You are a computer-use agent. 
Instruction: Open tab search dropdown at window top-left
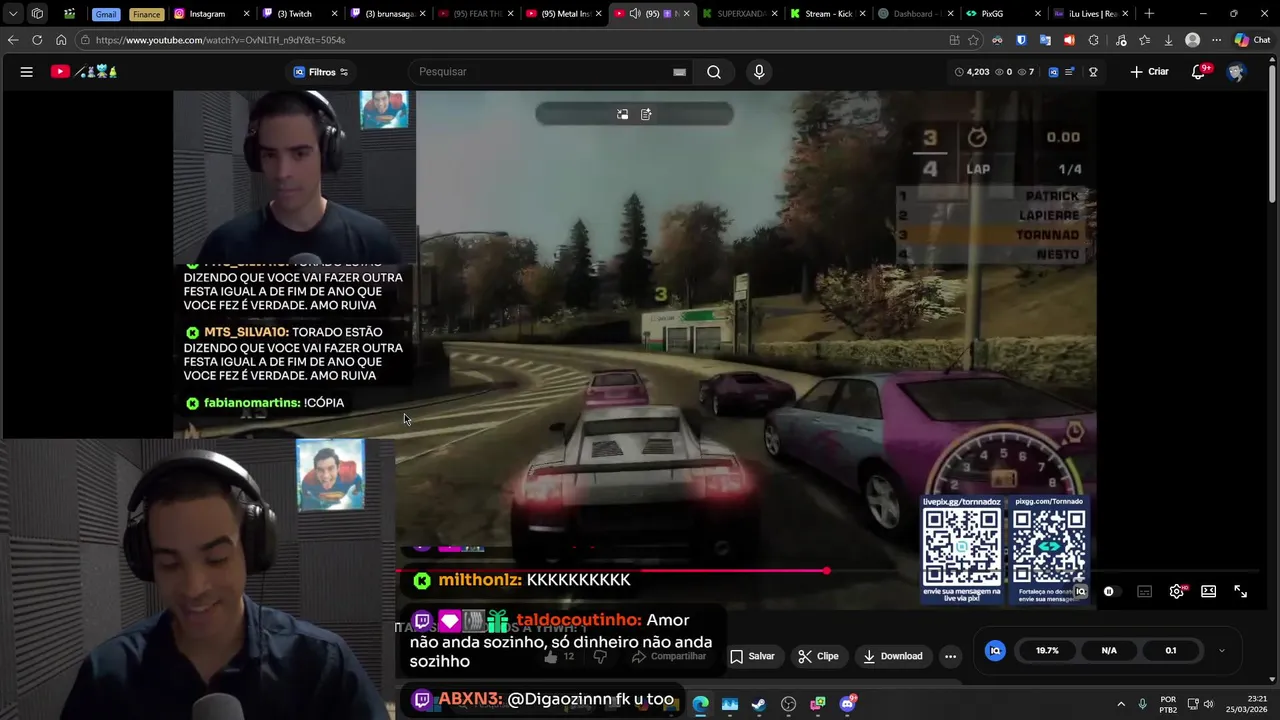coord(13,14)
